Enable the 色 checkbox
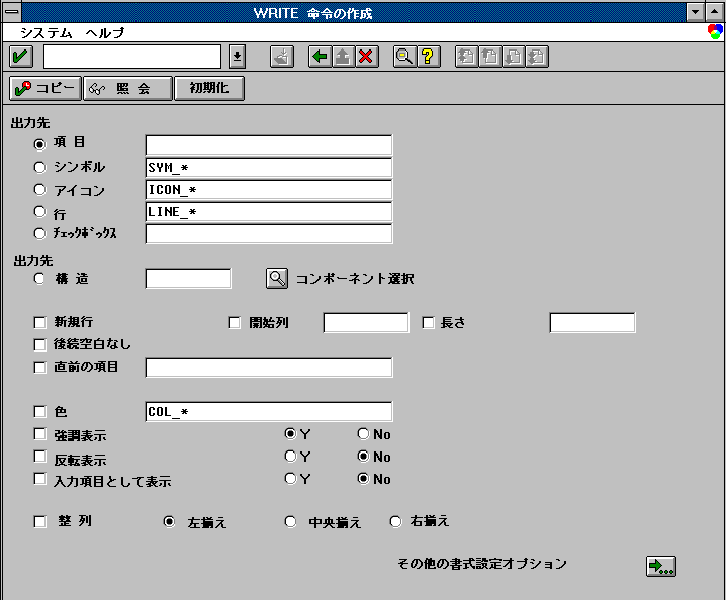 tap(40, 412)
